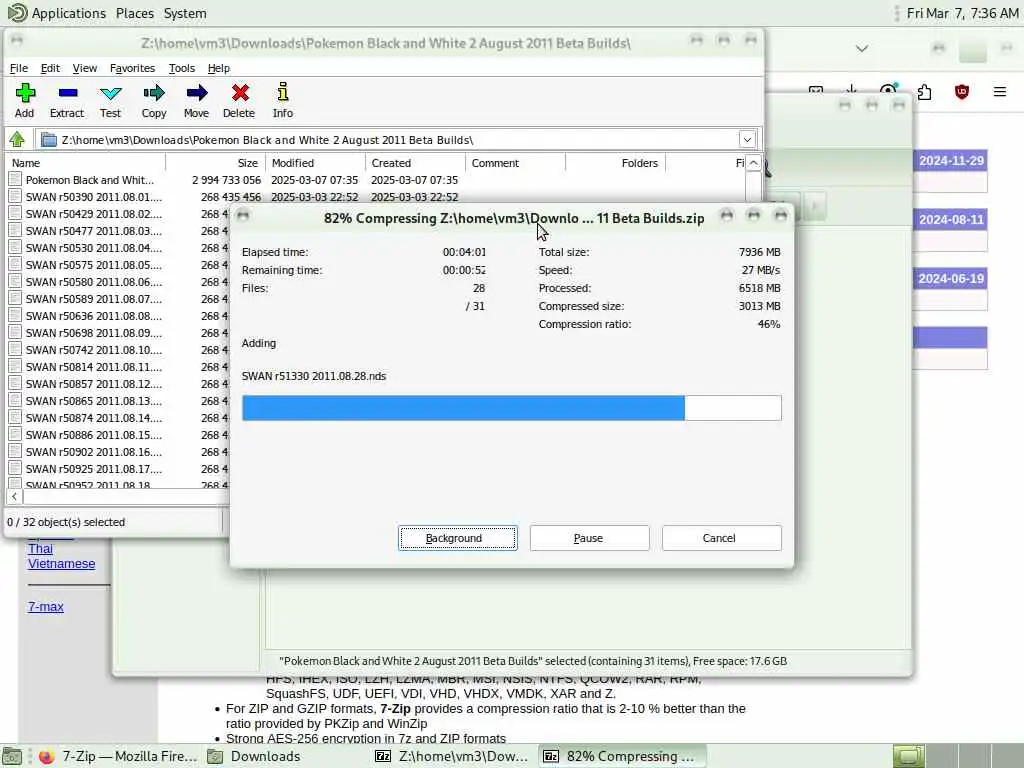Viewport: 1024px width, 768px height.
Task: Click the Firefox extensions puzzle icon
Action: coord(924,92)
